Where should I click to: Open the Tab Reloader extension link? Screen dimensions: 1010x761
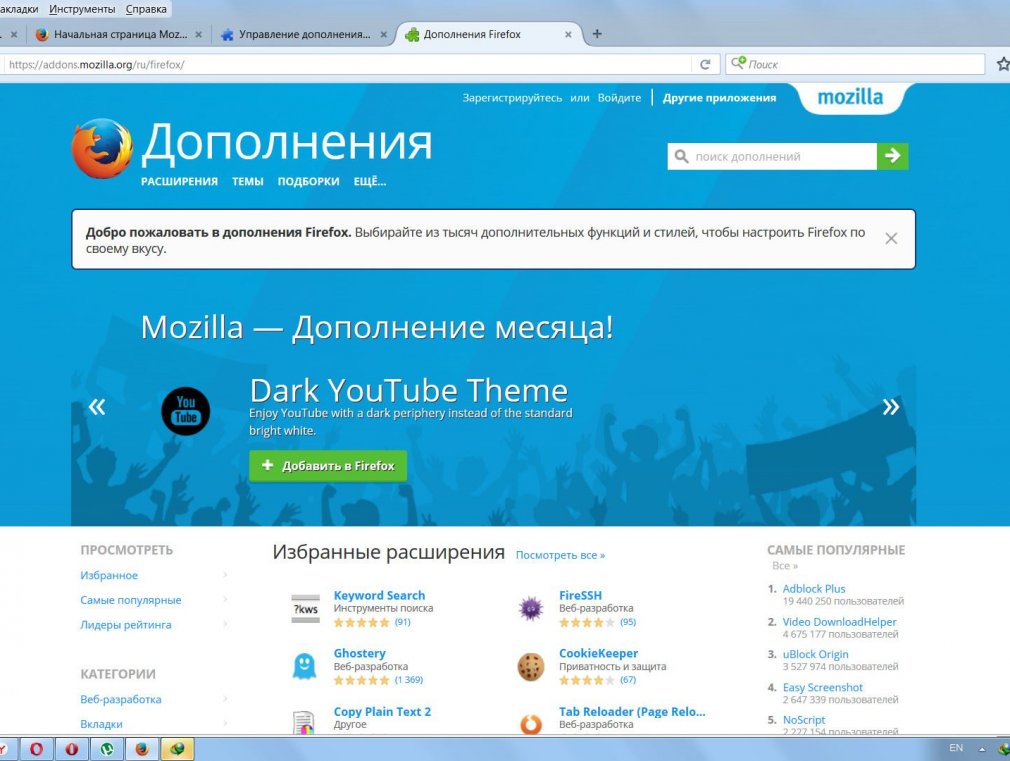[632, 711]
